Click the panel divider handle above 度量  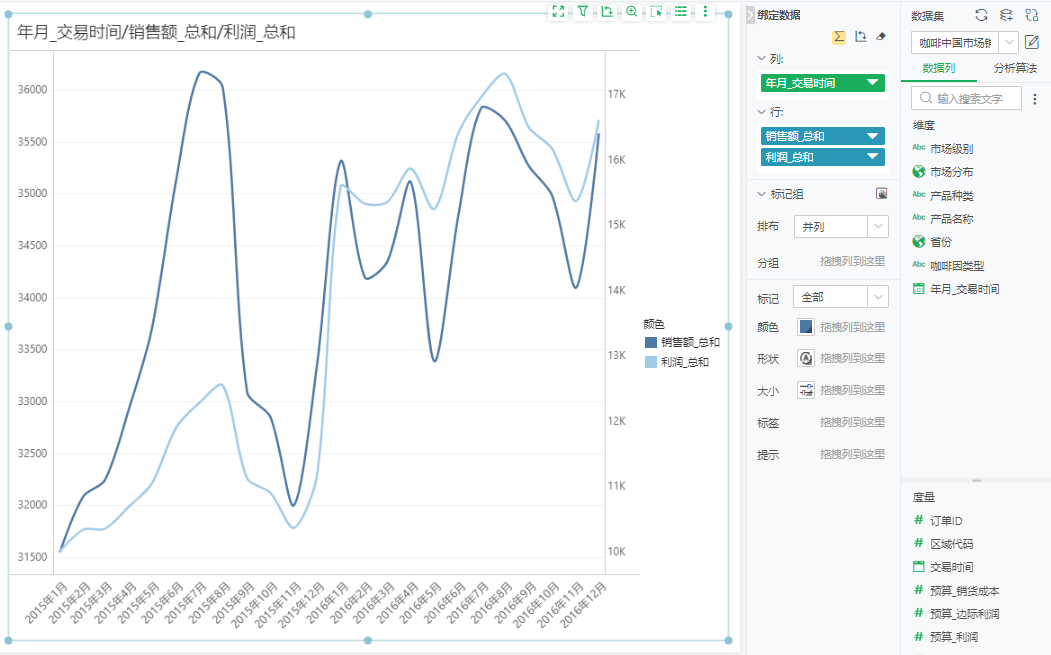click(x=977, y=481)
